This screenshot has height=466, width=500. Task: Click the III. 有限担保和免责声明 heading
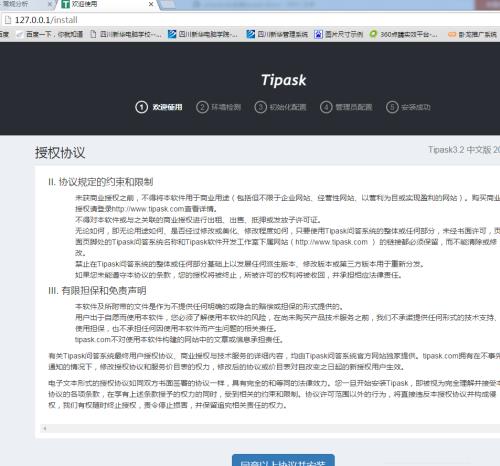pyautogui.click(x=97, y=291)
